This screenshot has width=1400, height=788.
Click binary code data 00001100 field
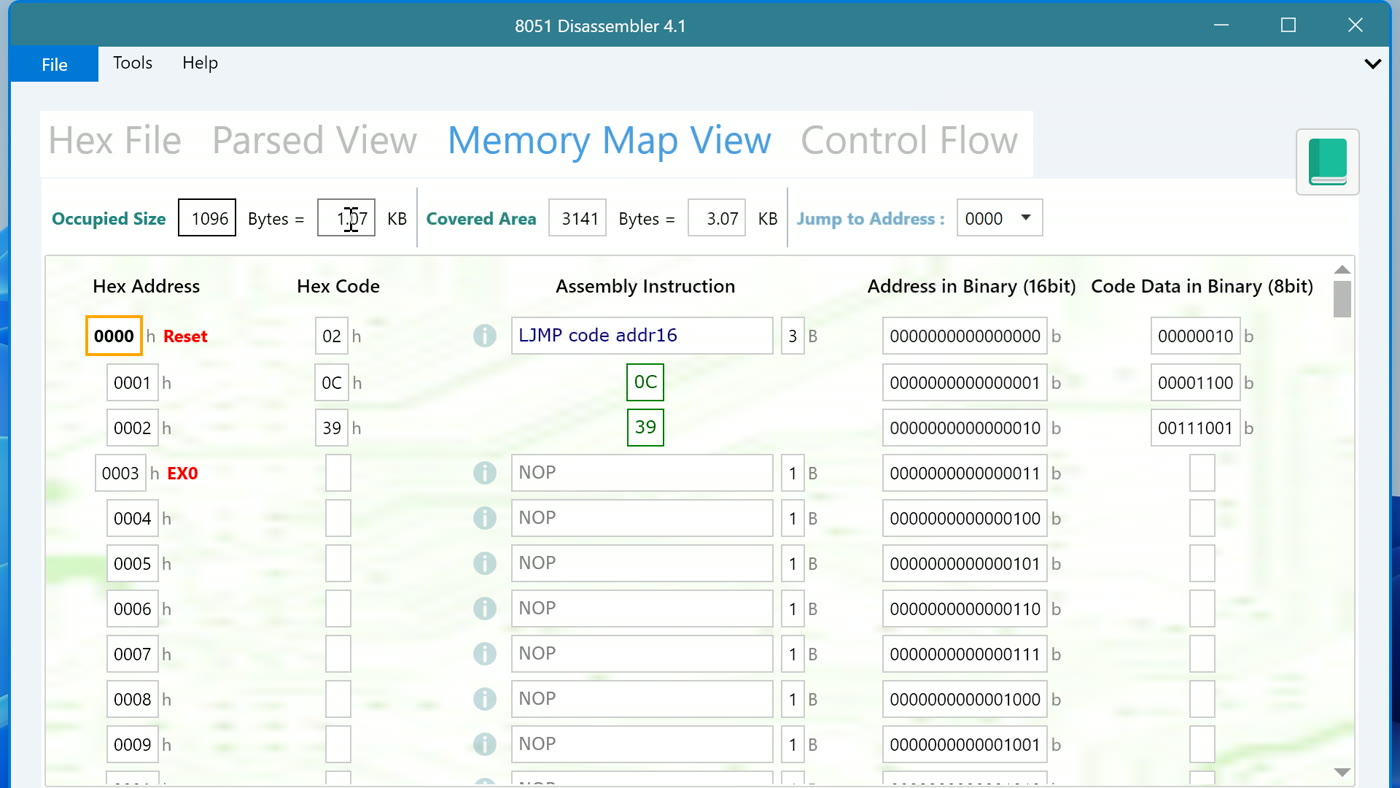pos(1196,382)
